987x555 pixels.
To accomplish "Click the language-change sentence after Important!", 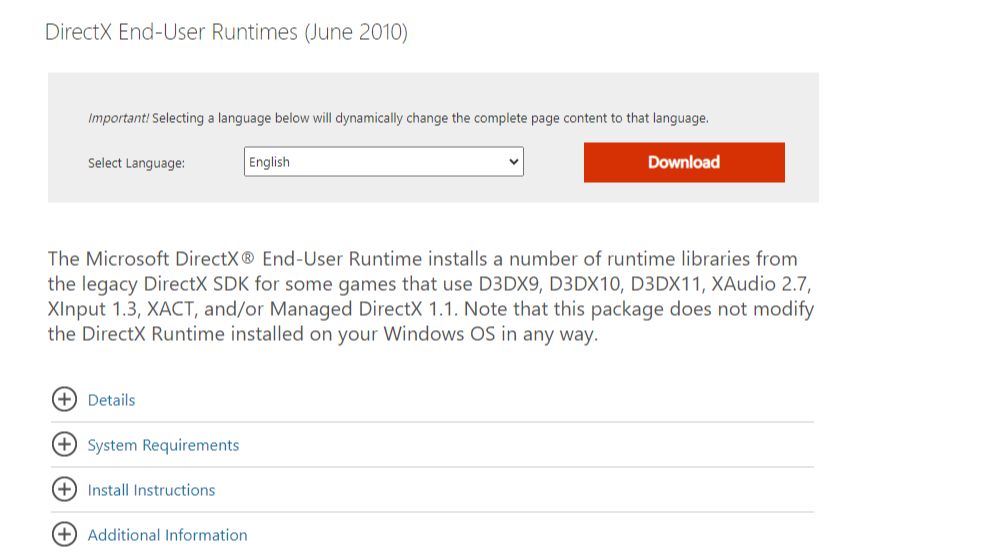I will pos(430,118).
